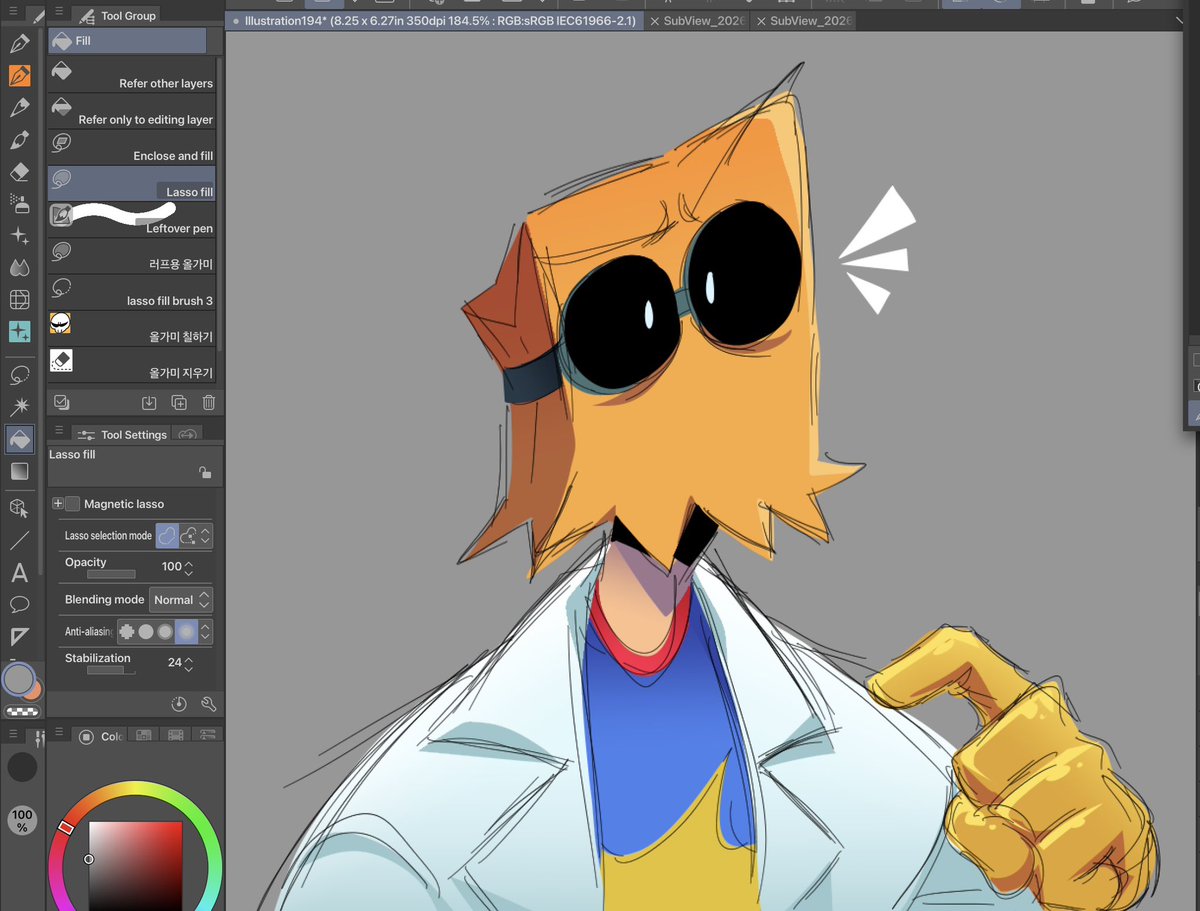Click the Stabilization slider bar
The height and width of the screenshot is (911, 1200).
coord(111,670)
